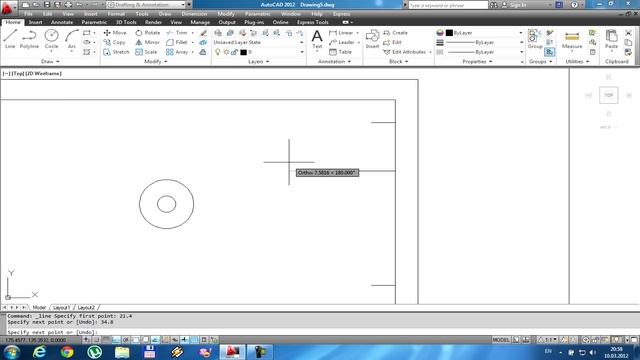Use the Trim tool
The image size is (640, 360).
[x=177, y=33]
